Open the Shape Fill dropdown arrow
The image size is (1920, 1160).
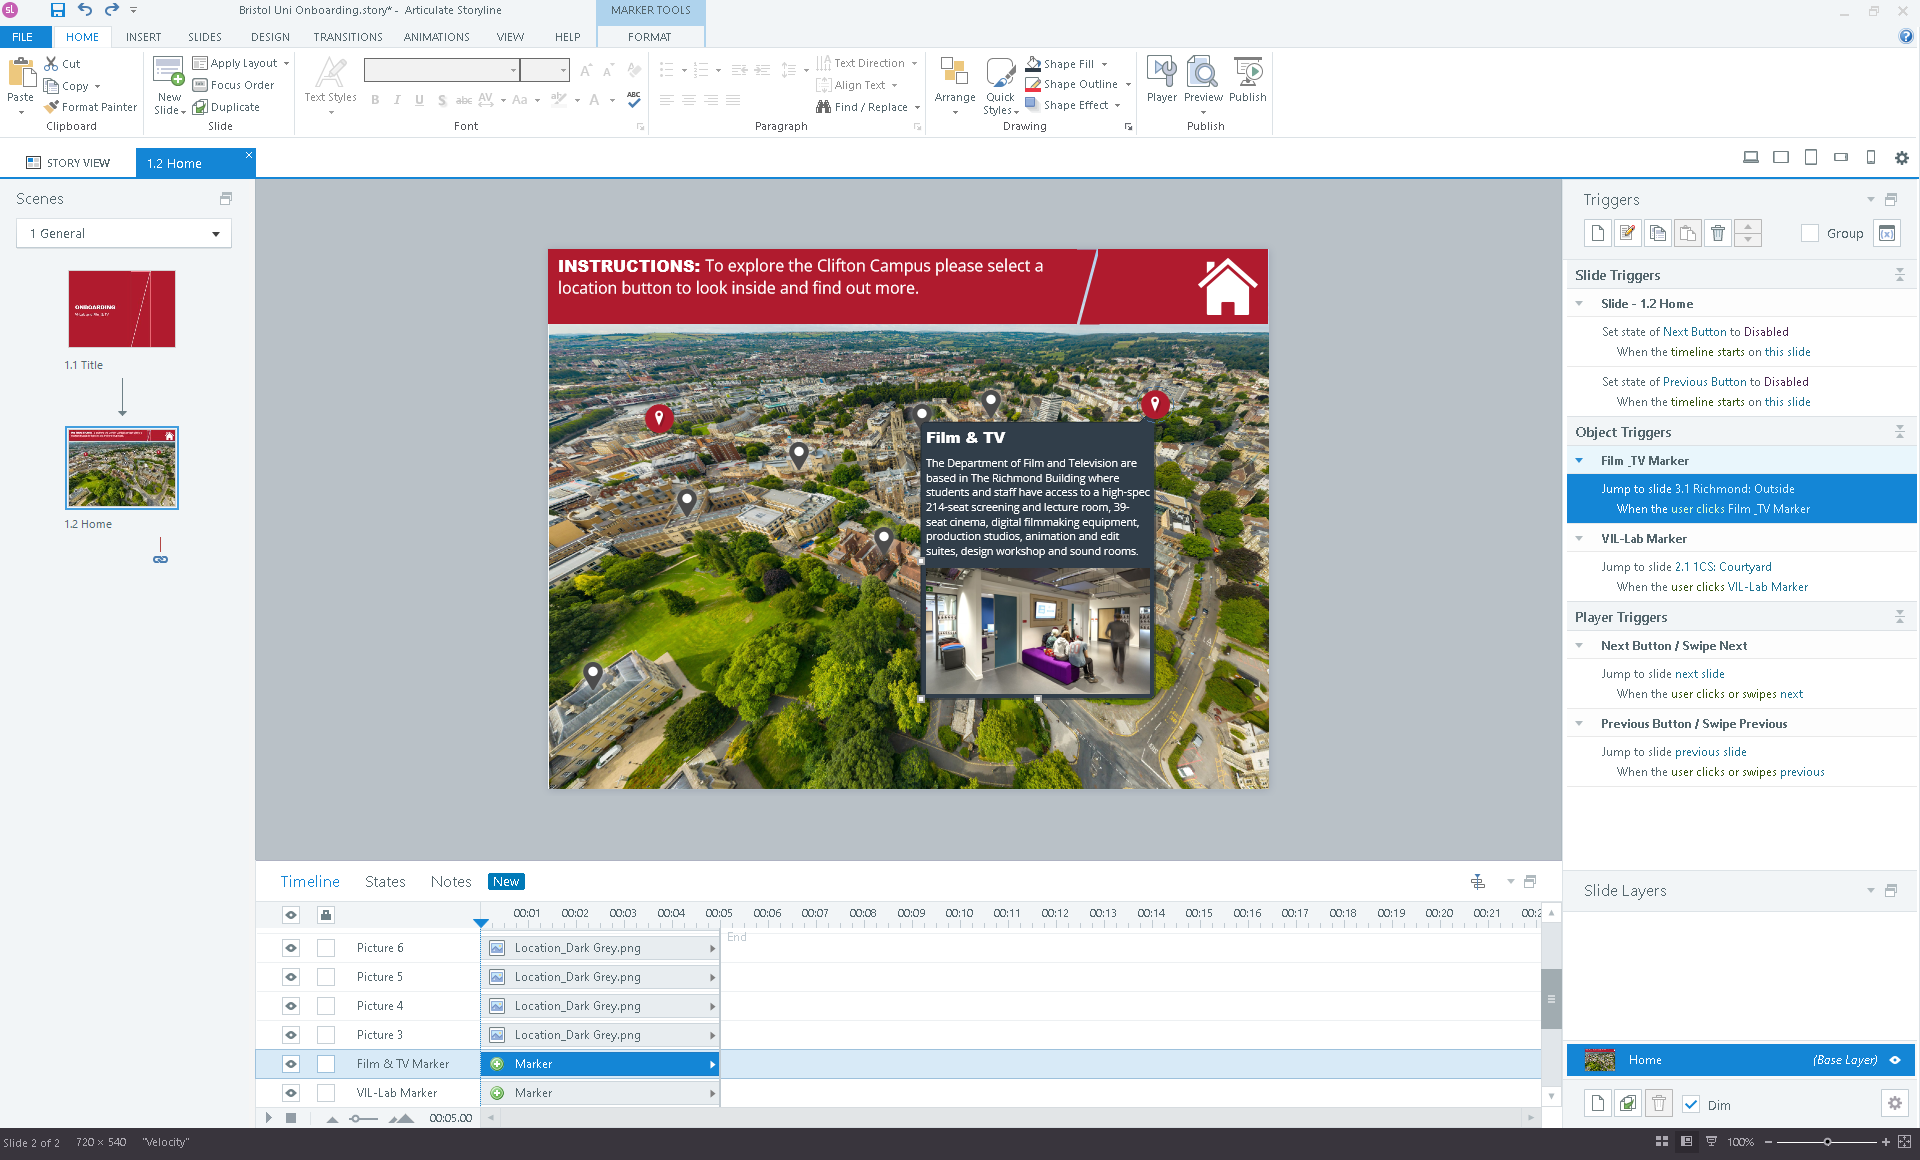(x=1104, y=64)
